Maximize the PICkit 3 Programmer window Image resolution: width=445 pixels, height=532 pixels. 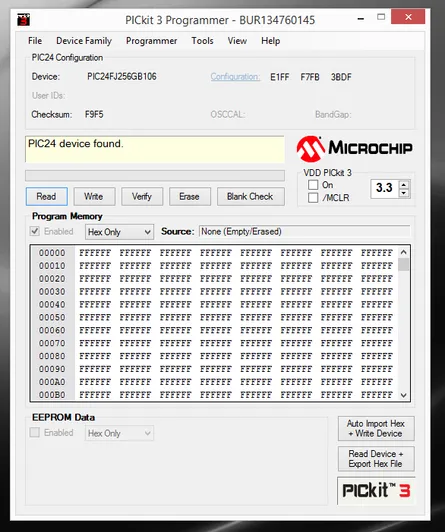(381, 17)
